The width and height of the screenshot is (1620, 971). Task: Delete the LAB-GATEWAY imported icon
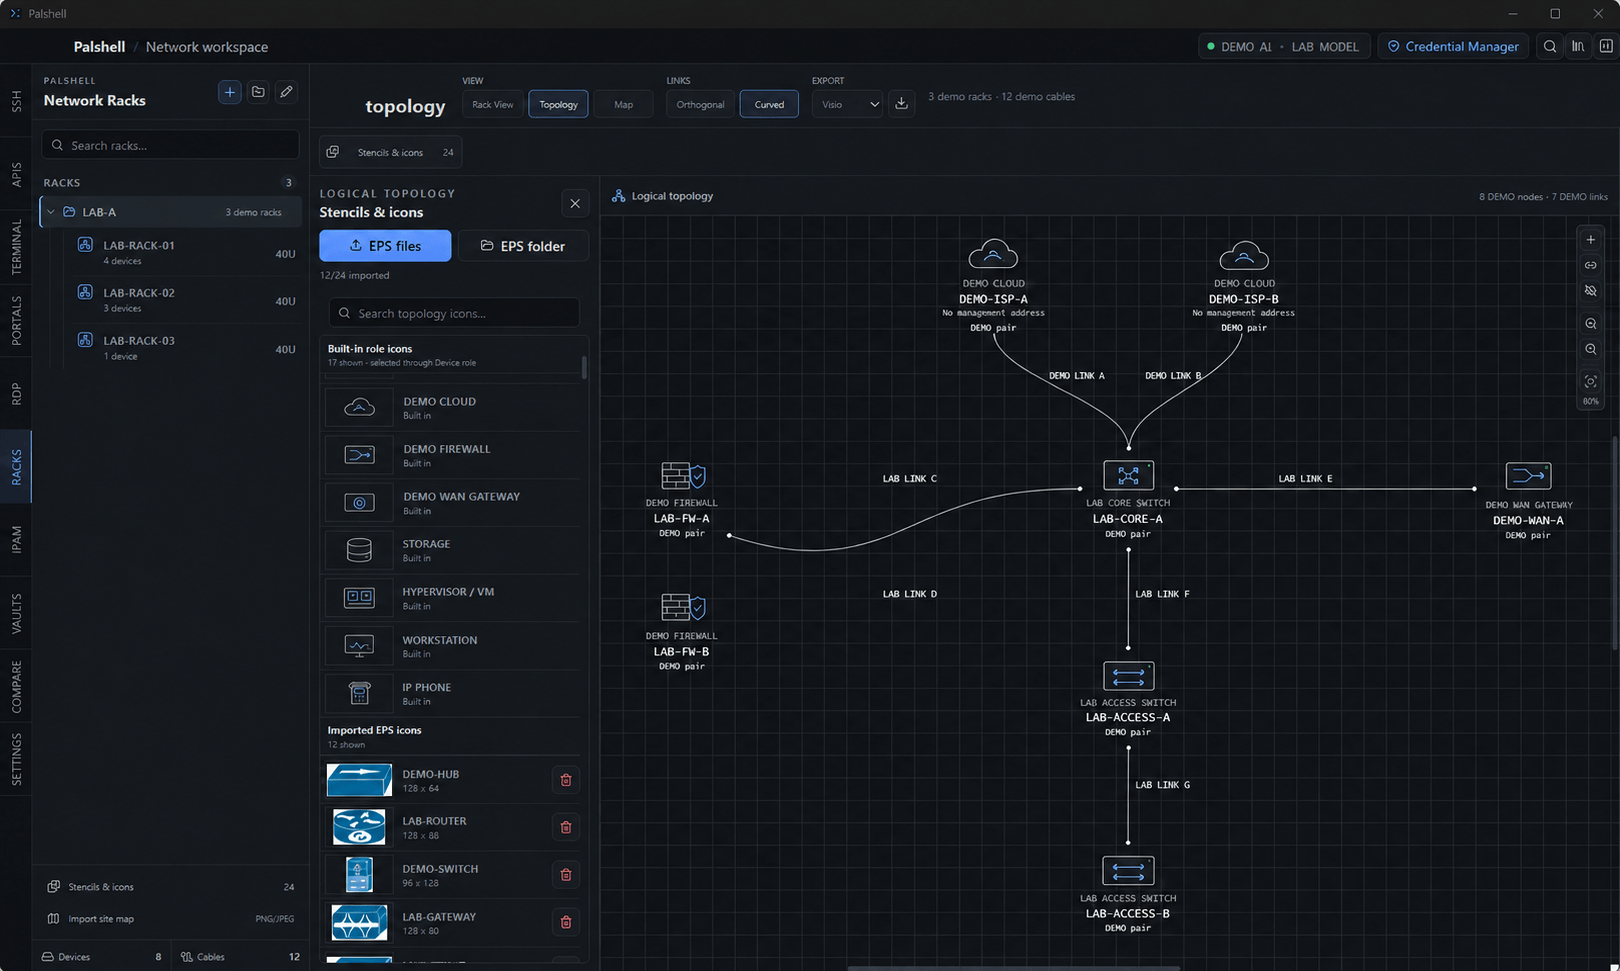[566, 922]
